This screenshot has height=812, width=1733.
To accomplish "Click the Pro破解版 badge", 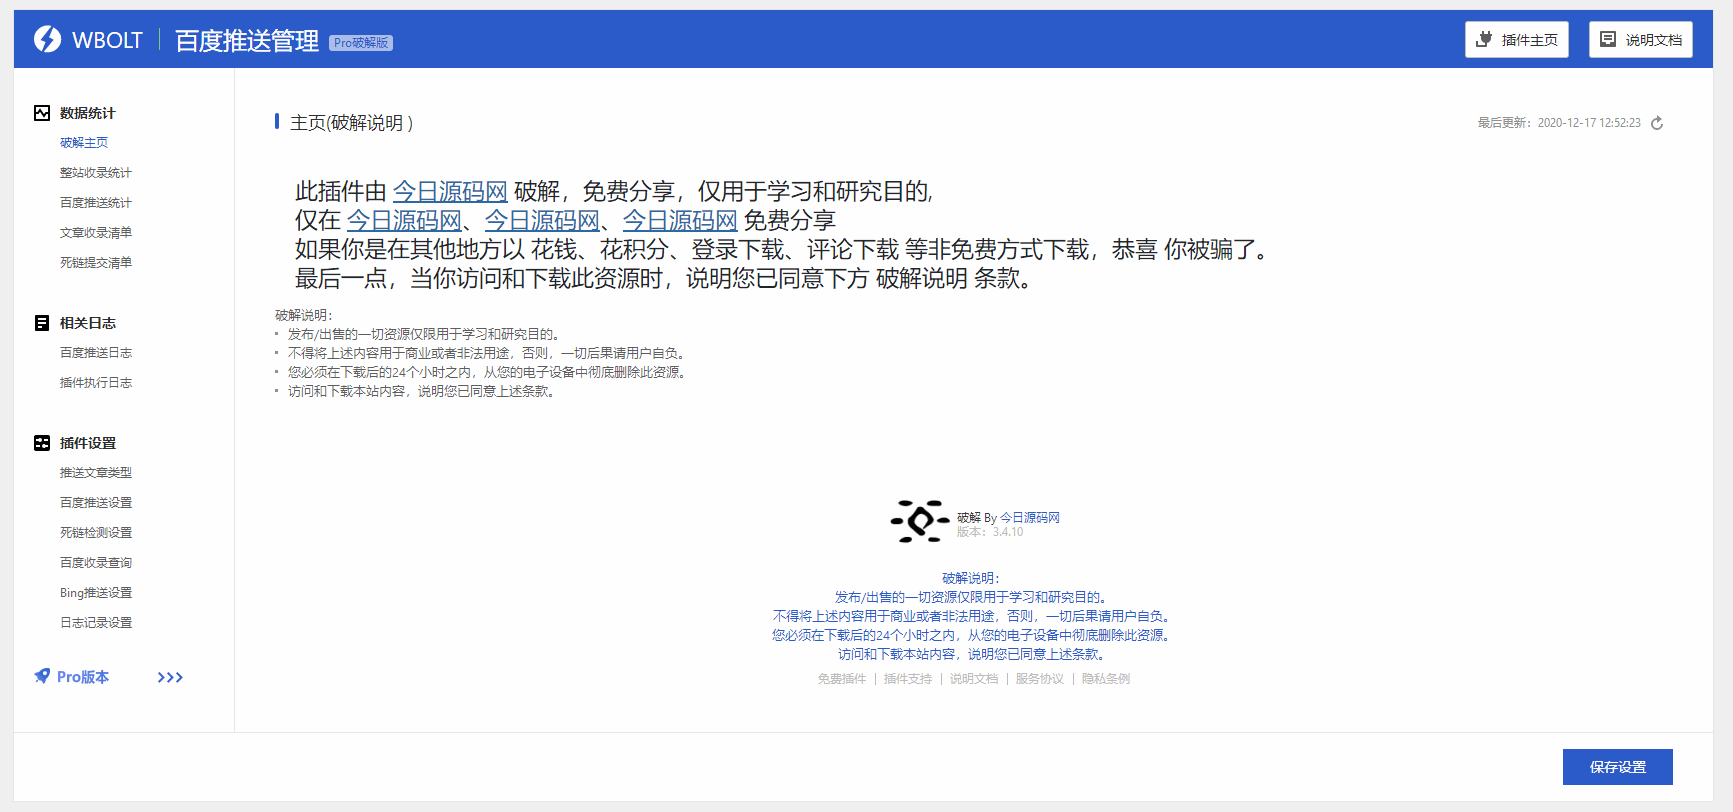I will click(x=361, y=43).
